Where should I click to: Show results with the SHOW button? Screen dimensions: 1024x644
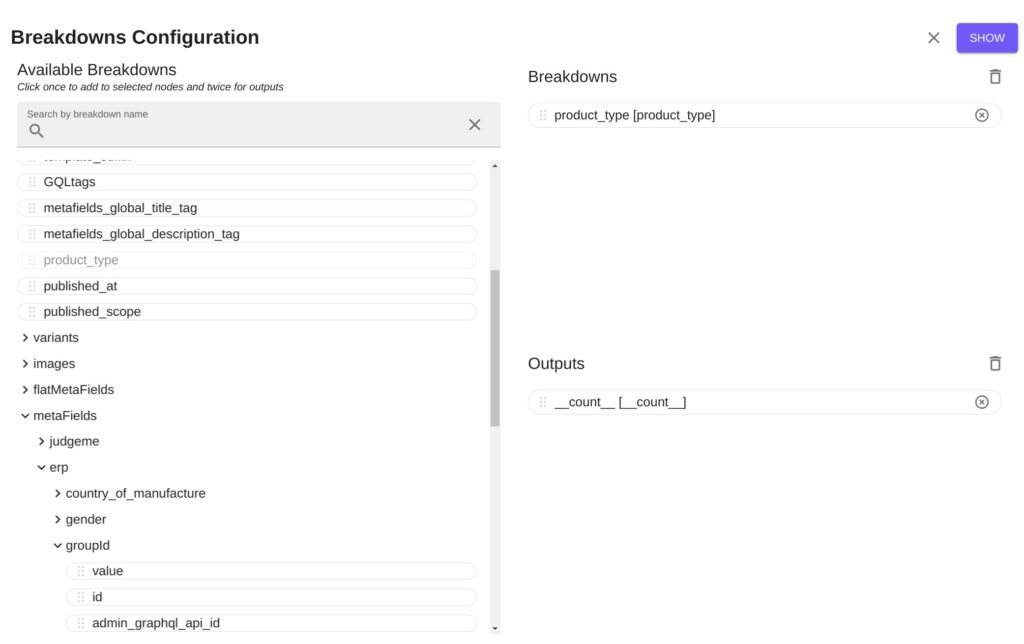tap(987, 38)
